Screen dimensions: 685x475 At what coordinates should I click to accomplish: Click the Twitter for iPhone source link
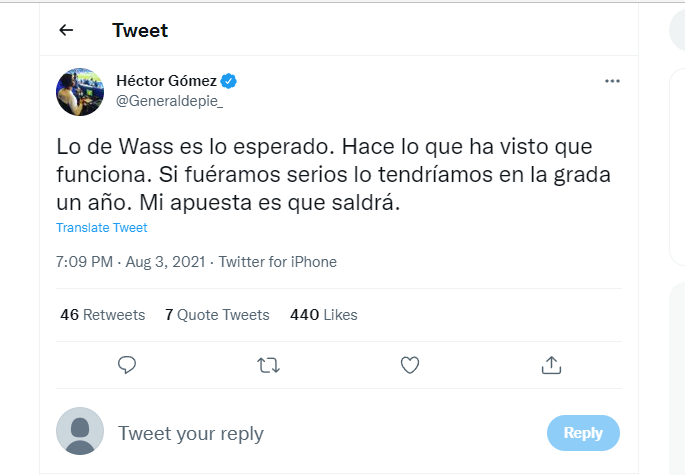coord(277,262)
